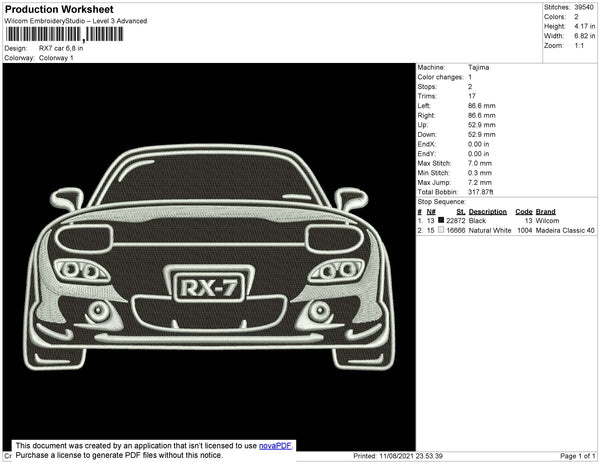Screen dimensions: 600x464
Task: Select the printed date 11/08/2021 23.53.39
Action: click(x=411, y=456)
